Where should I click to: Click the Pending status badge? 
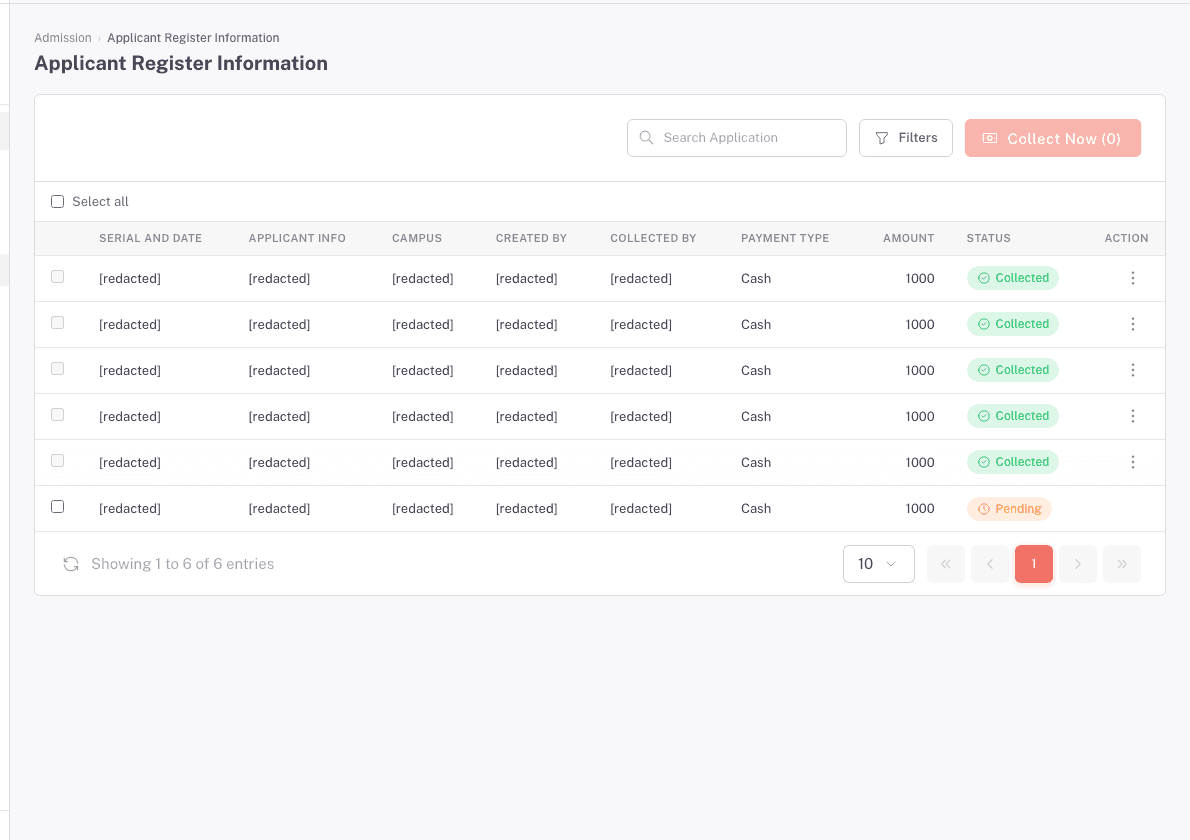pos(1009,508)
